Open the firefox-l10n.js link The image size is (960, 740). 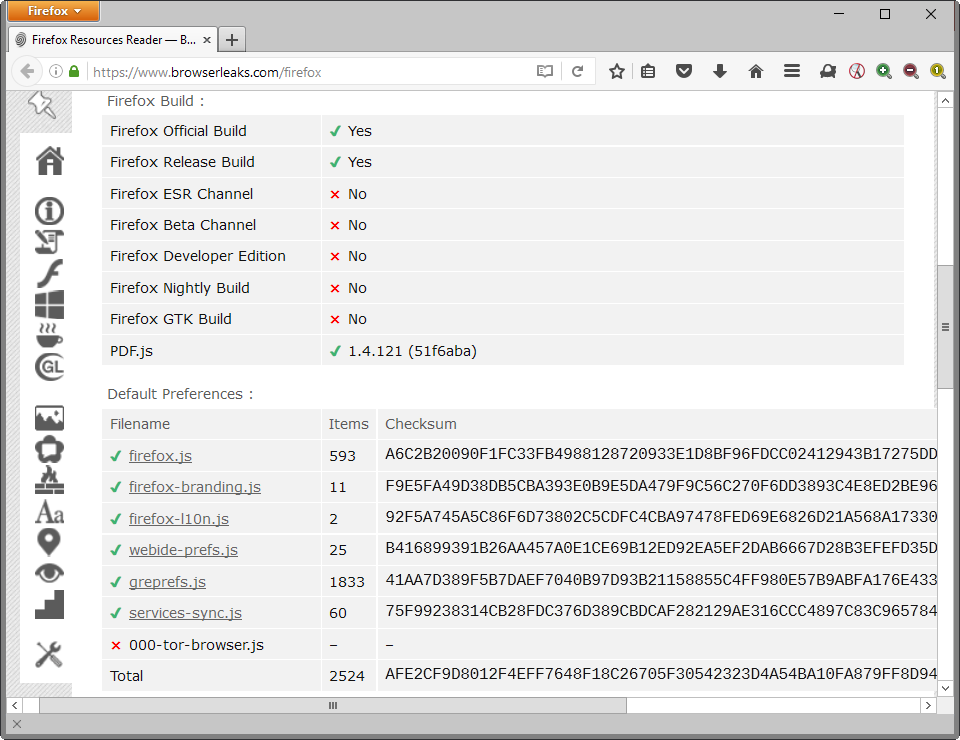[179, 519]
